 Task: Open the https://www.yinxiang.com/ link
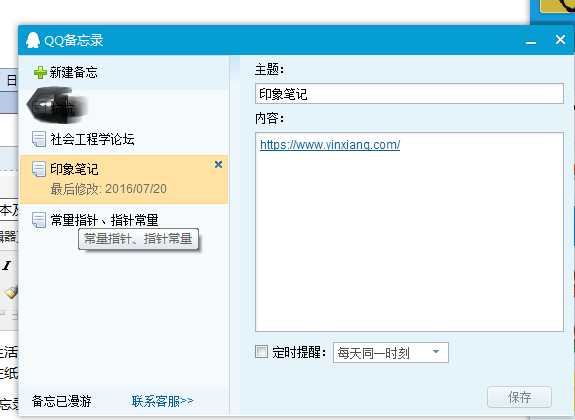click(330, 145)
